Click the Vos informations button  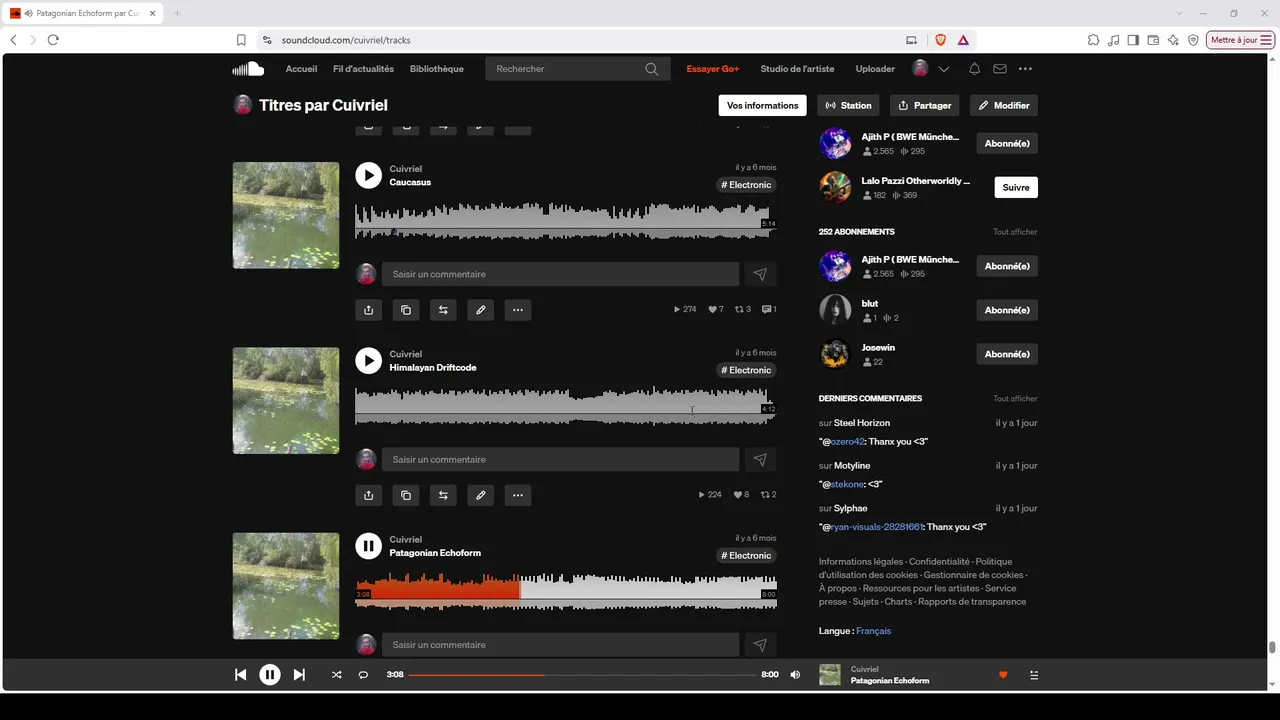(763, 105)
